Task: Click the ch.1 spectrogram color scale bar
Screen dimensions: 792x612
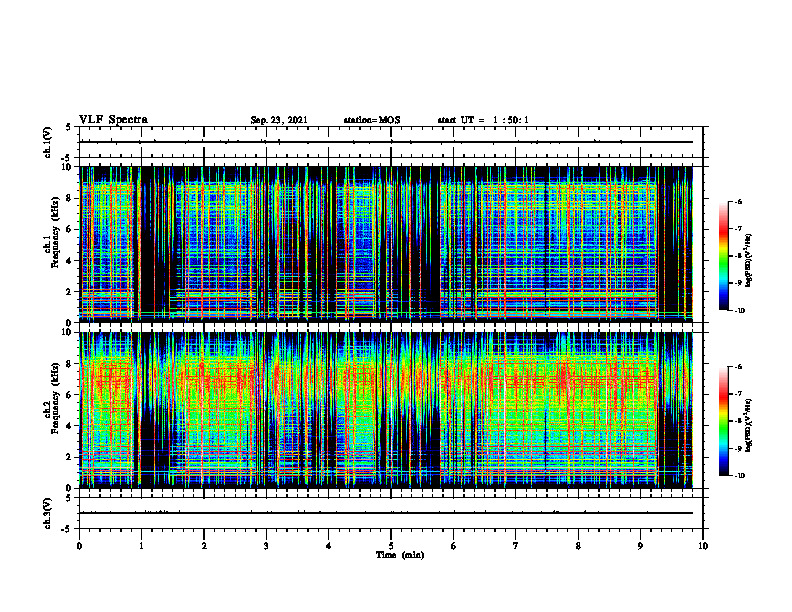Action: (x=723, y=256)
